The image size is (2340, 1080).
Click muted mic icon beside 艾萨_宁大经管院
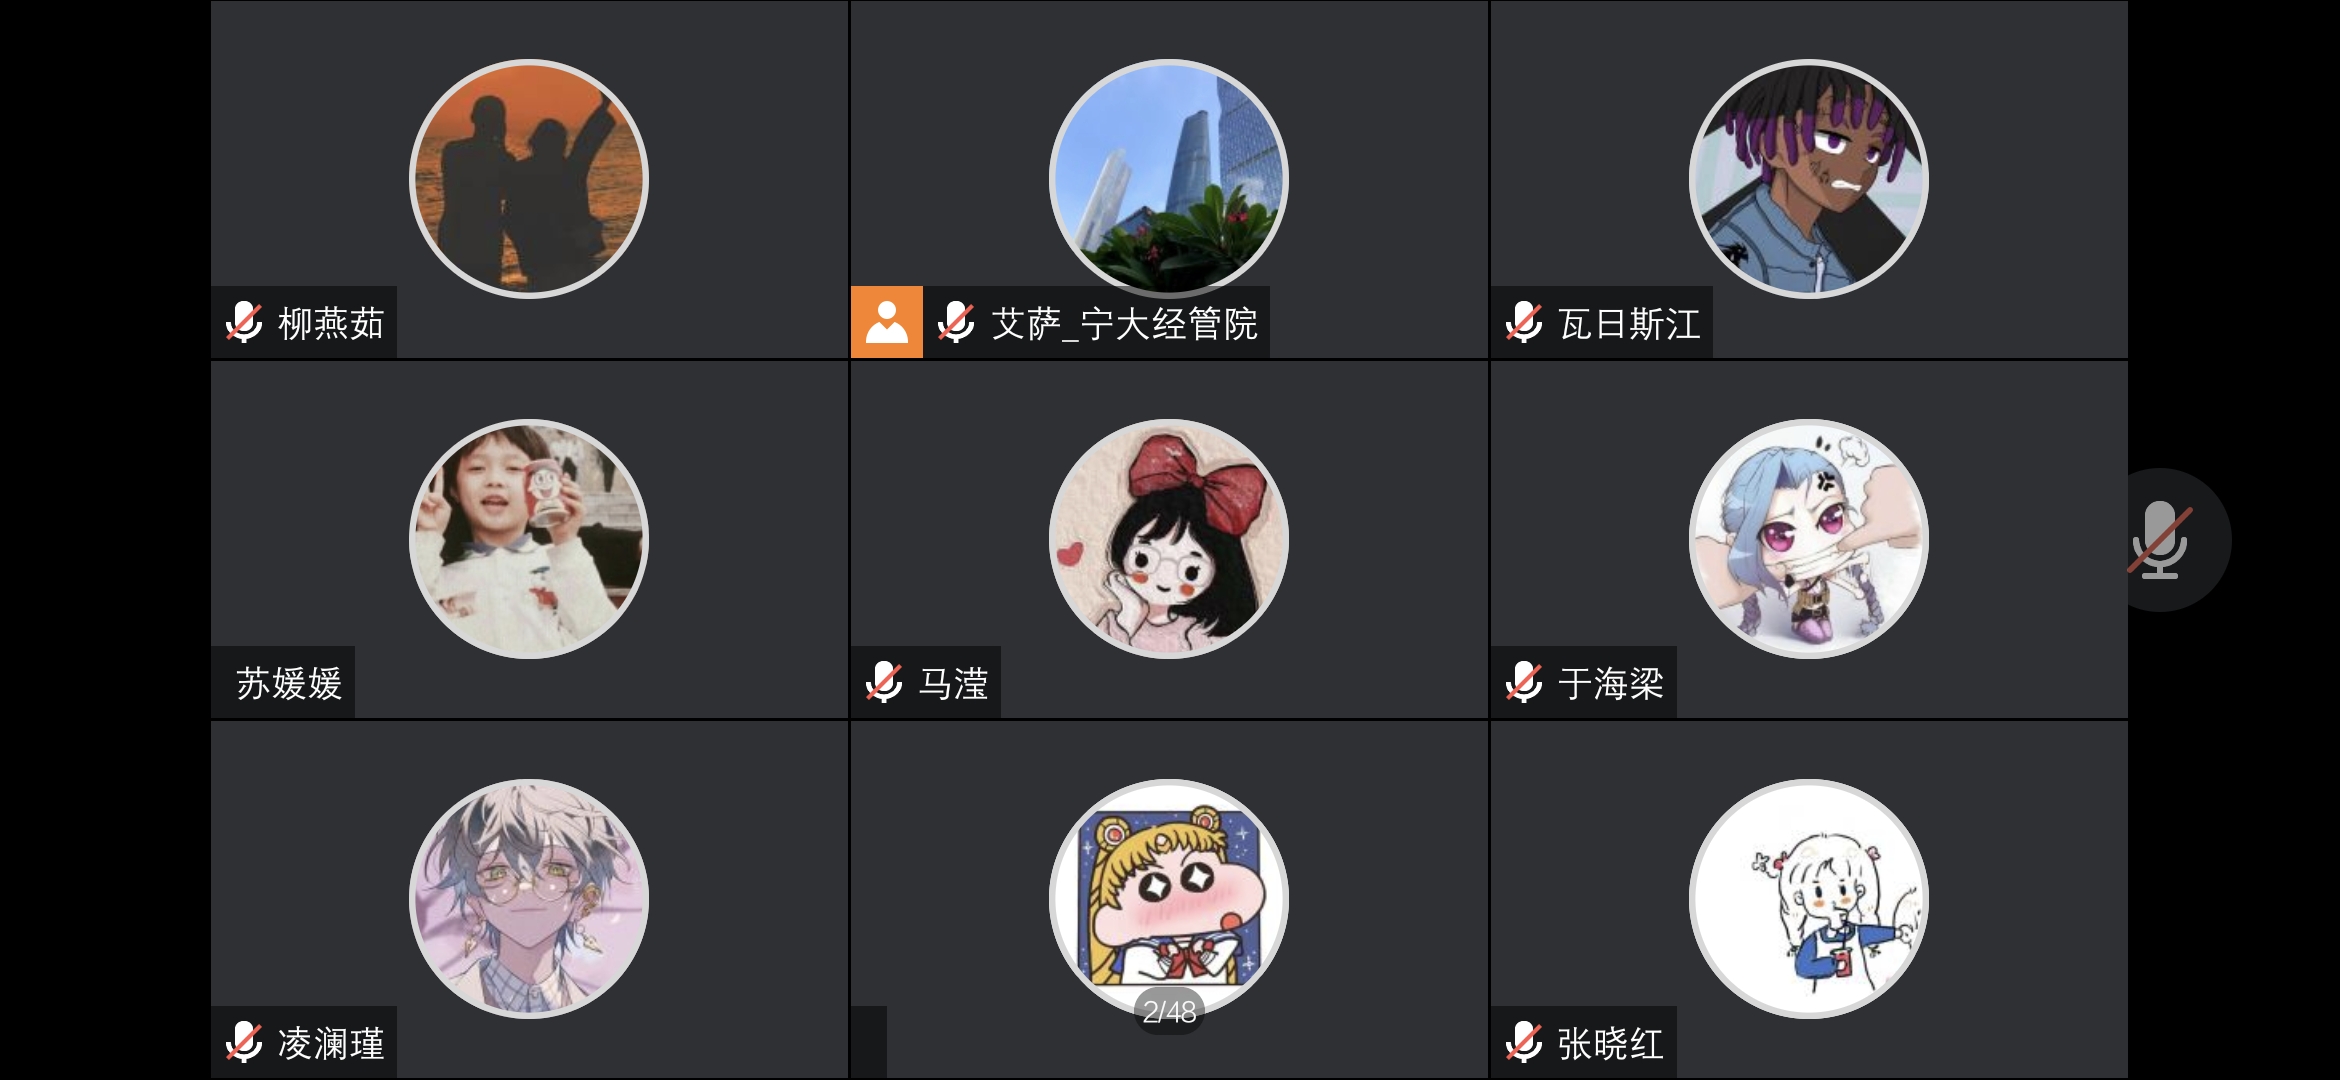[956, 323]
